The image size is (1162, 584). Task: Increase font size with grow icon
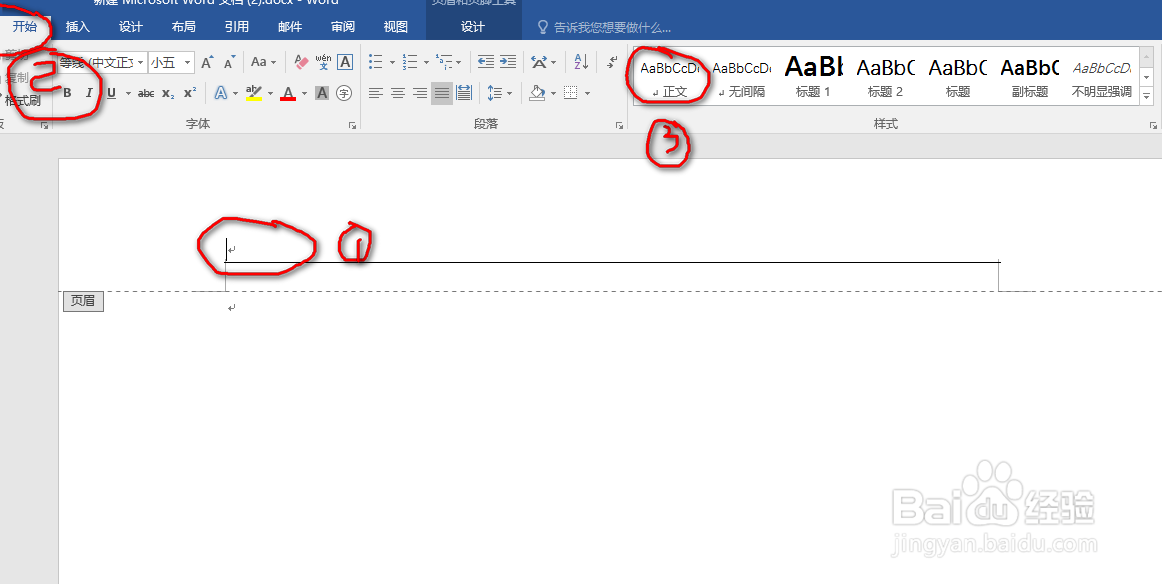pos(208,62)
